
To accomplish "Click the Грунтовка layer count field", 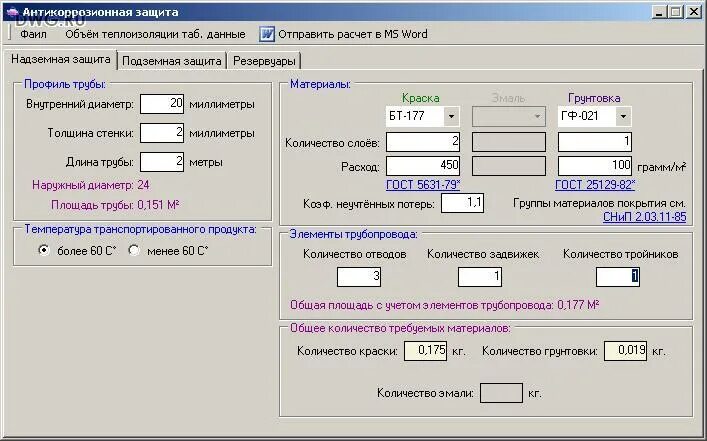I will [x=595, y=142].
